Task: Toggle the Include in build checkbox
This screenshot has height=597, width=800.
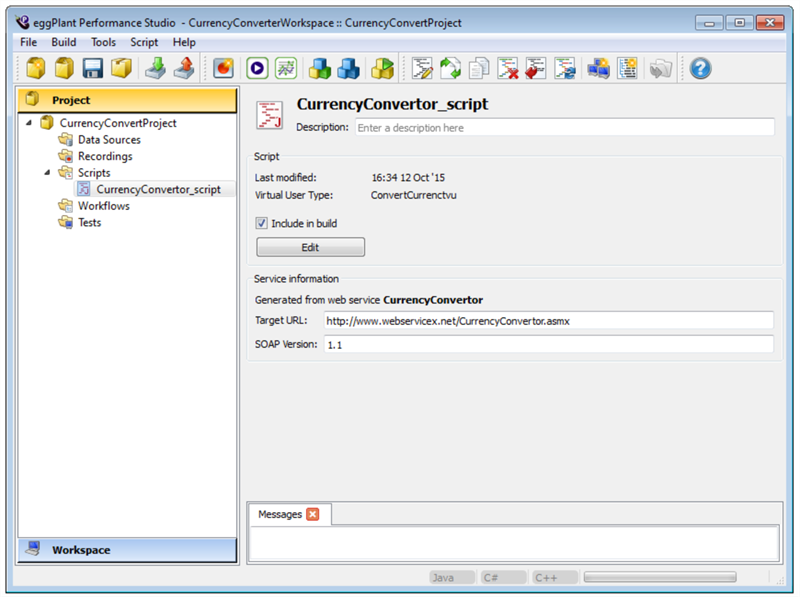Action: click(262, 223)
